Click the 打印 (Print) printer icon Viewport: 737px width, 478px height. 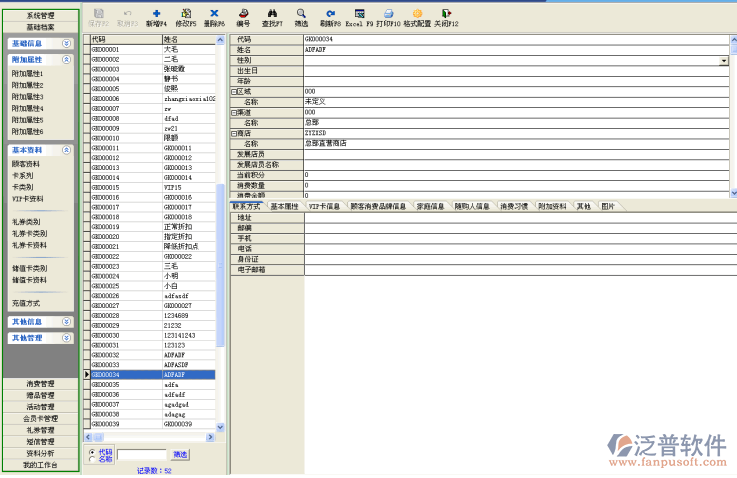[388, 12]
